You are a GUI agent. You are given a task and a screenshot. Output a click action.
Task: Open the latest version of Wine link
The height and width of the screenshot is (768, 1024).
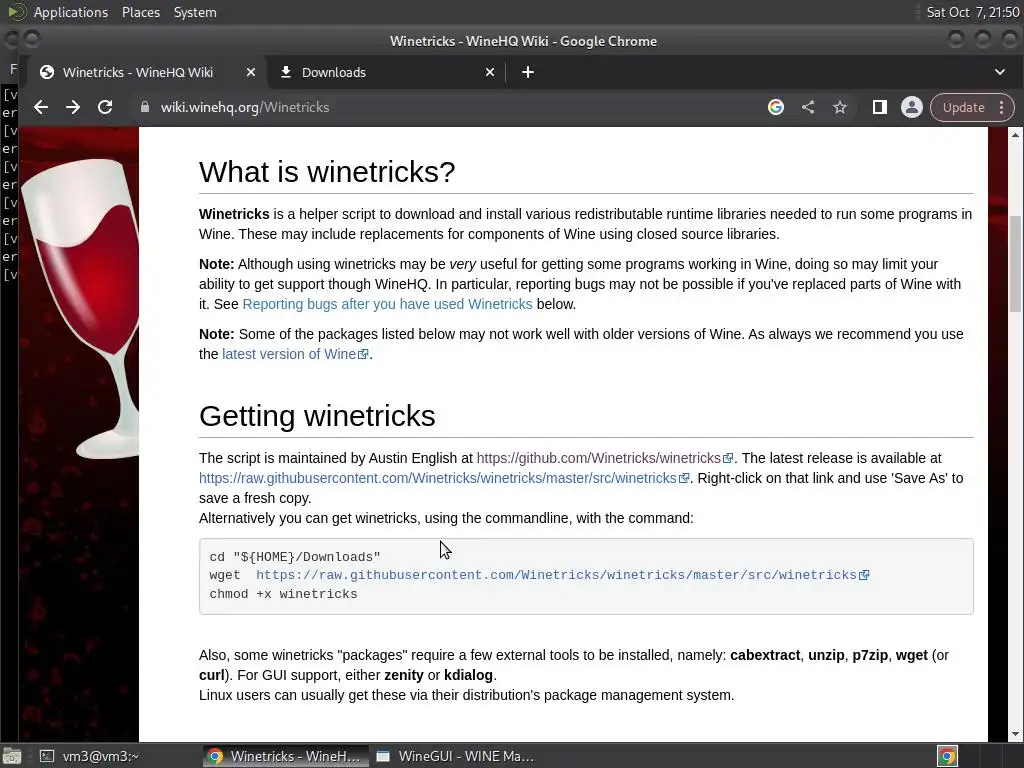coord(295,354)
